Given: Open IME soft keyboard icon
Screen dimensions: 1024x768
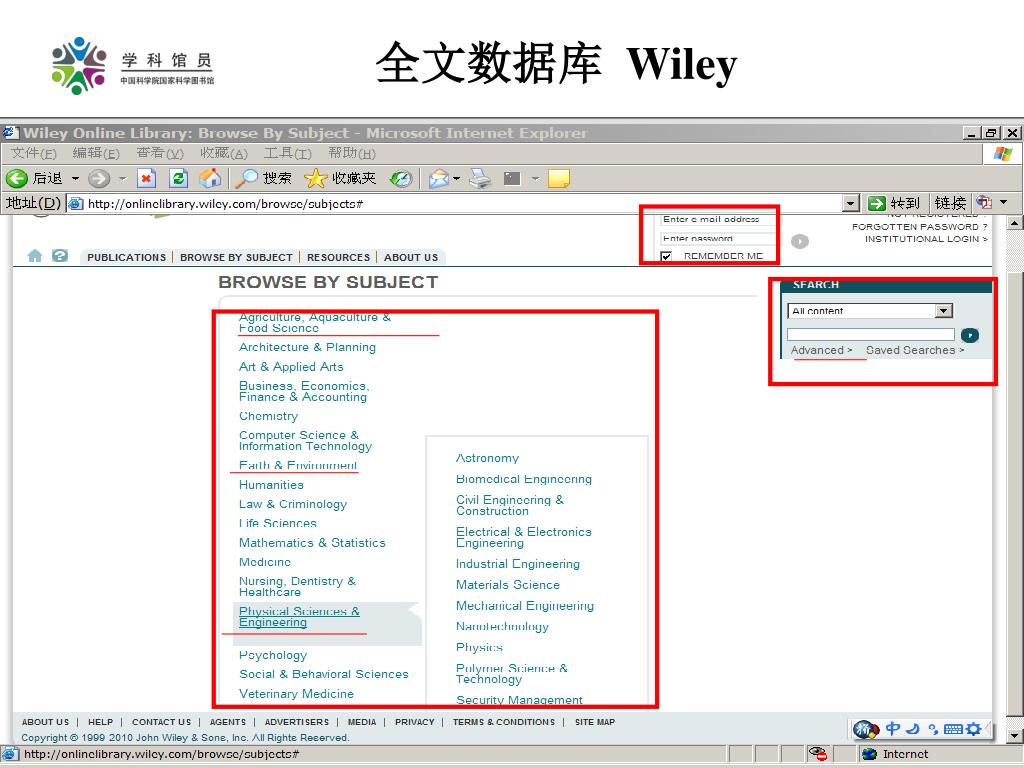Looking at the screenshot, I should click(953, 729).
